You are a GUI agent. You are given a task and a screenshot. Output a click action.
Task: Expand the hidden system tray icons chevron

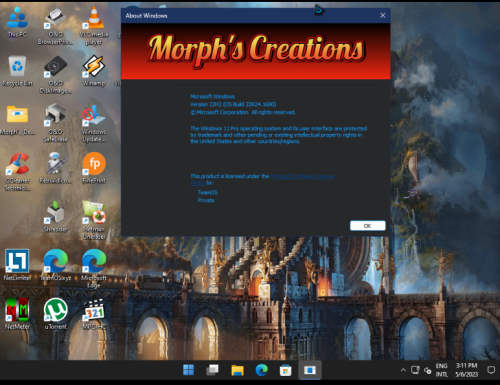403,370
